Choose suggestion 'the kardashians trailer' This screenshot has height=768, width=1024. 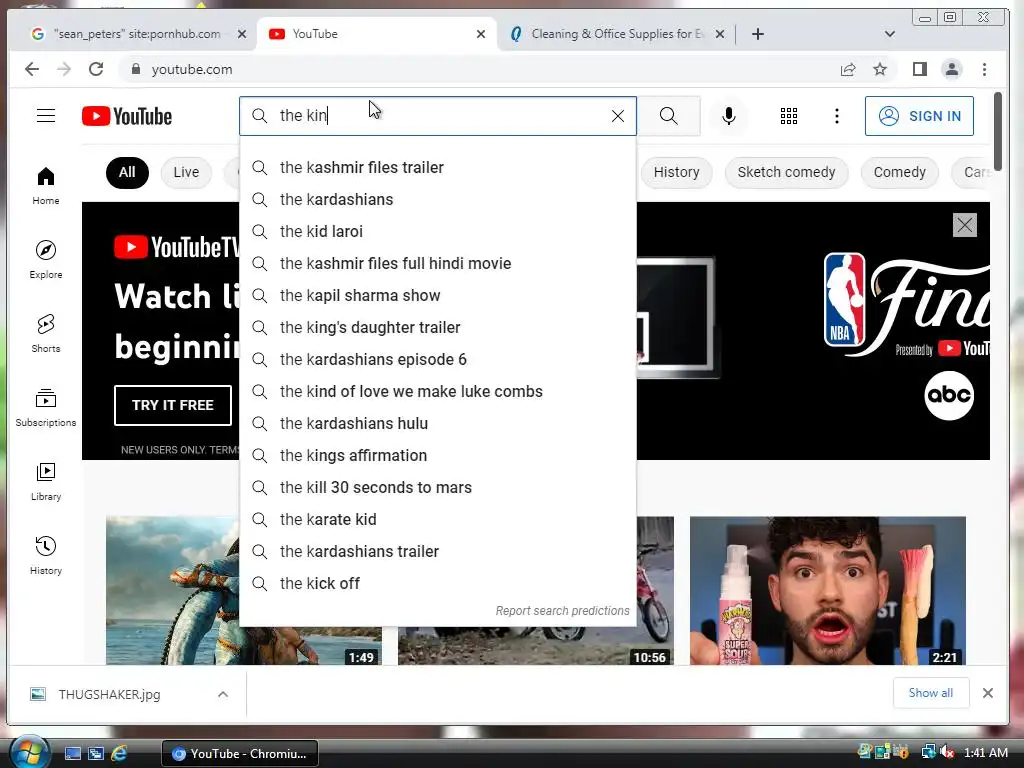438,552
